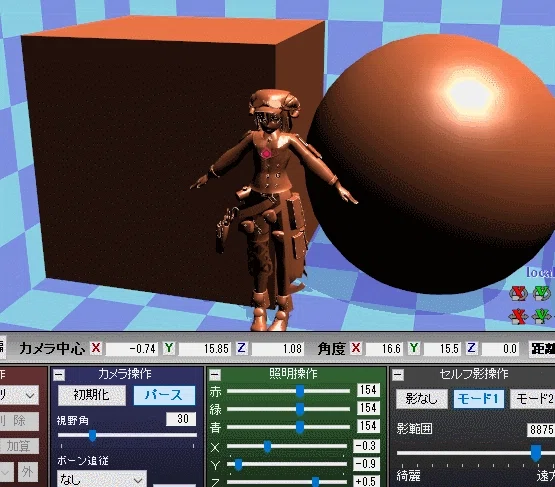Collapse the セルフ影操作 panel with minus button

coord(398,375)
